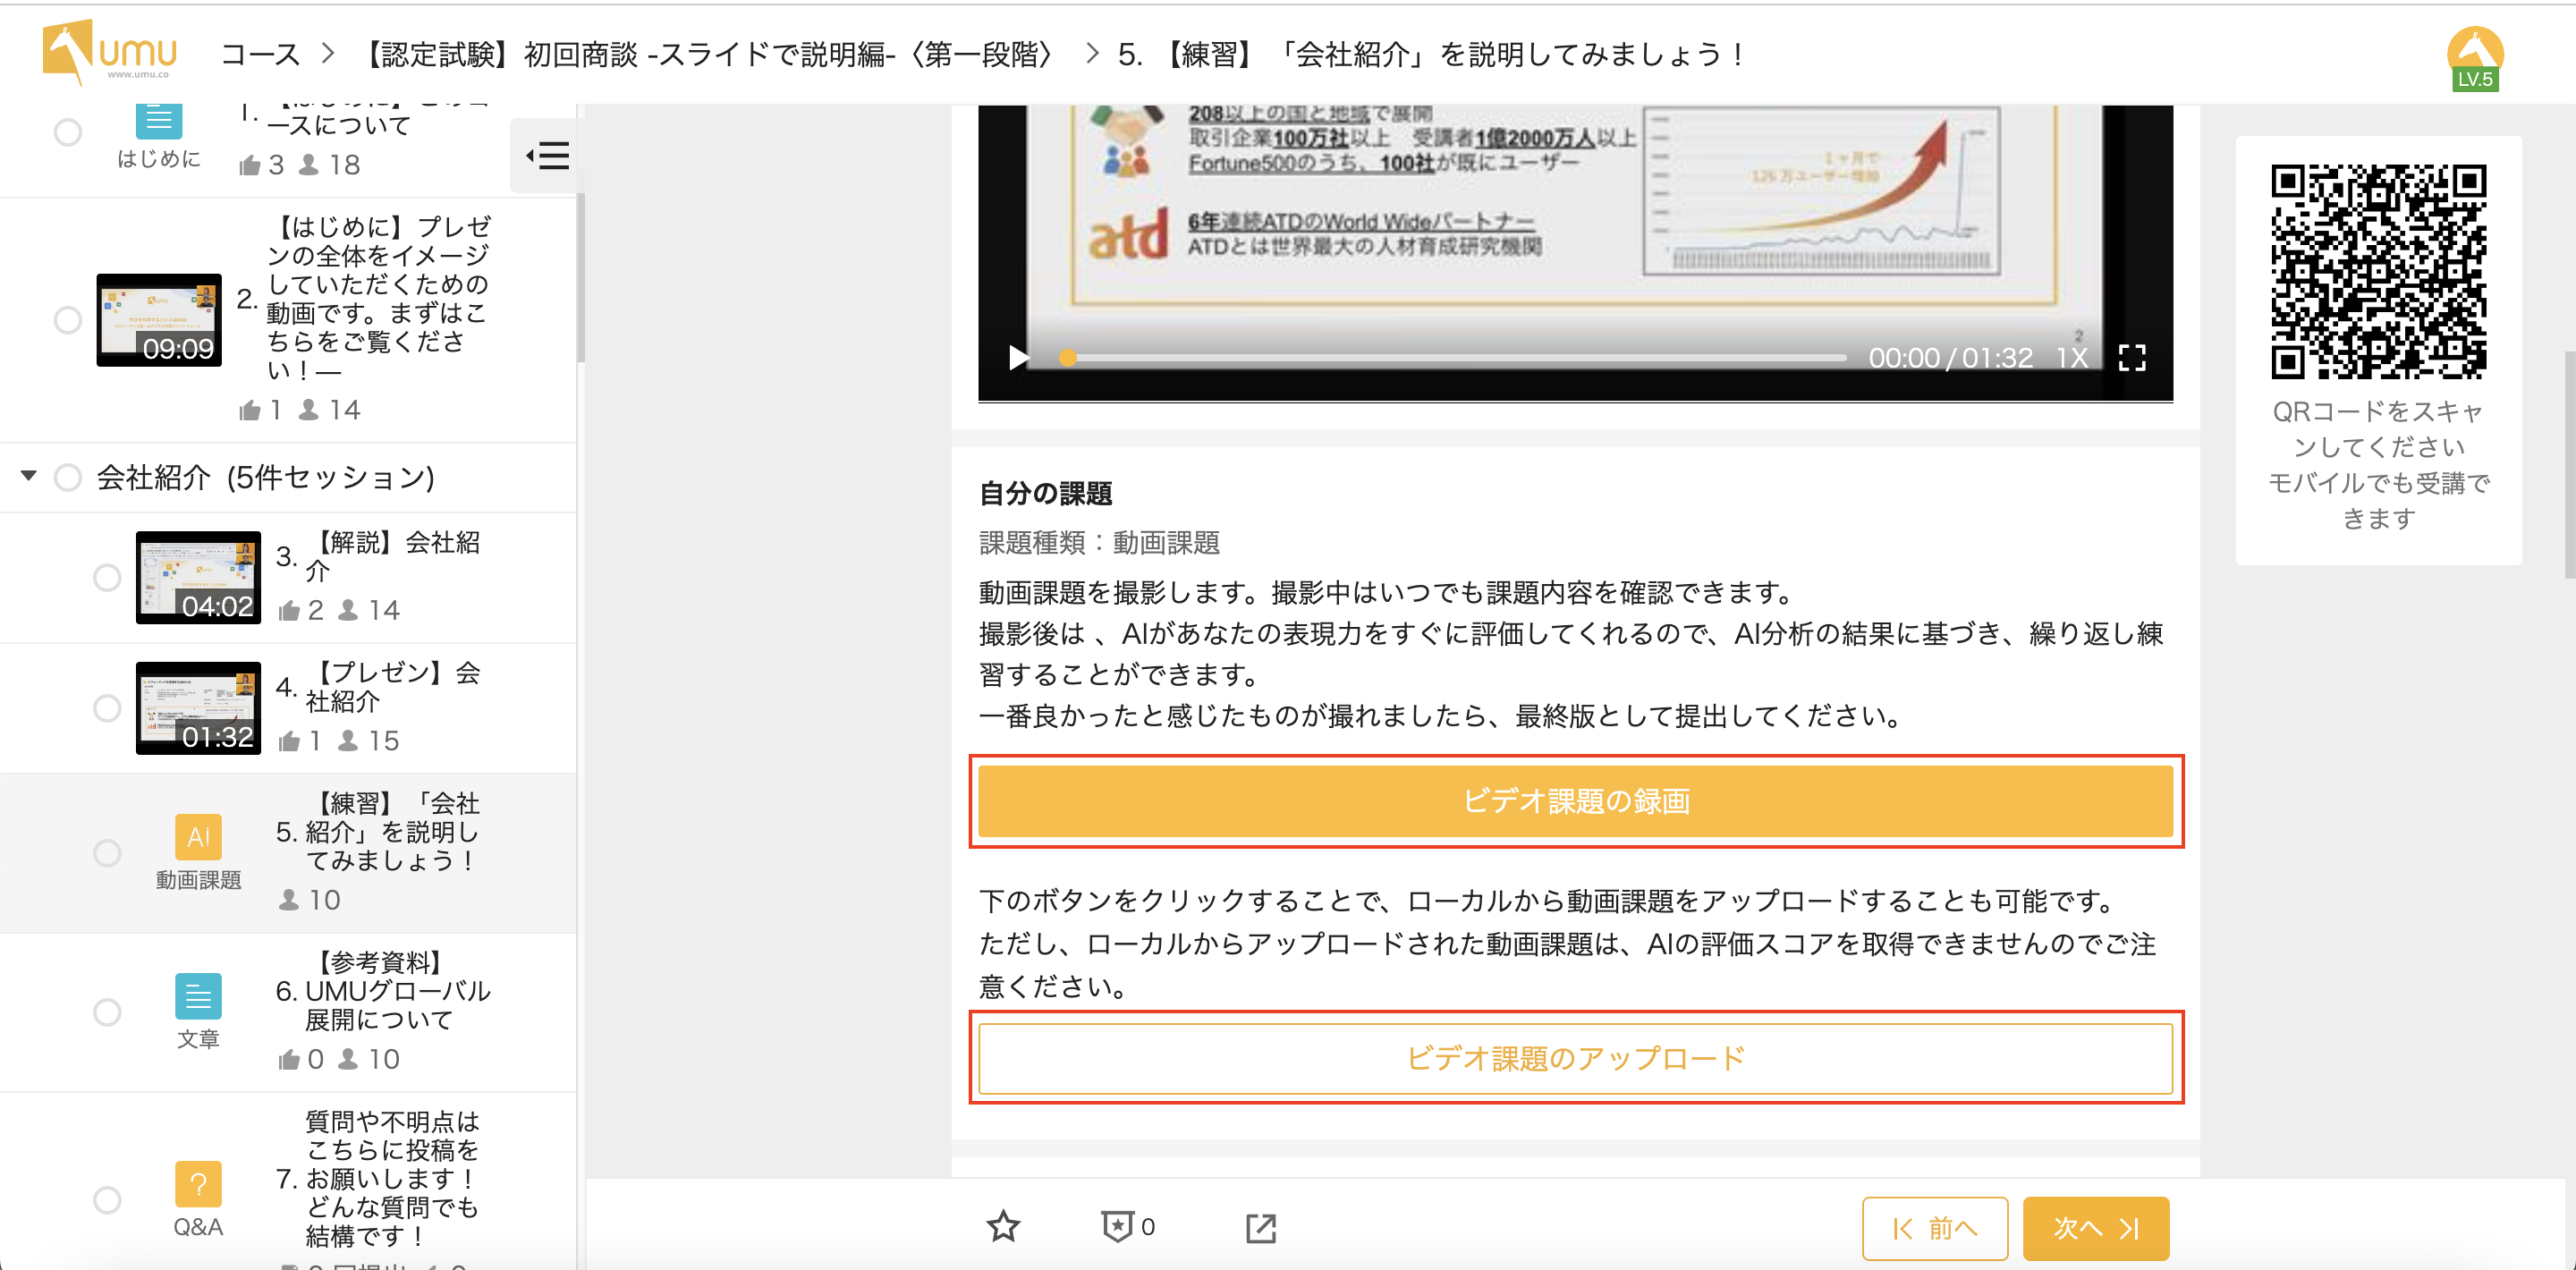Viewport: 2576px width, 1270px height.
Task: Collapse the sidebar with the menu toggle icon
Action: [547, 155]
